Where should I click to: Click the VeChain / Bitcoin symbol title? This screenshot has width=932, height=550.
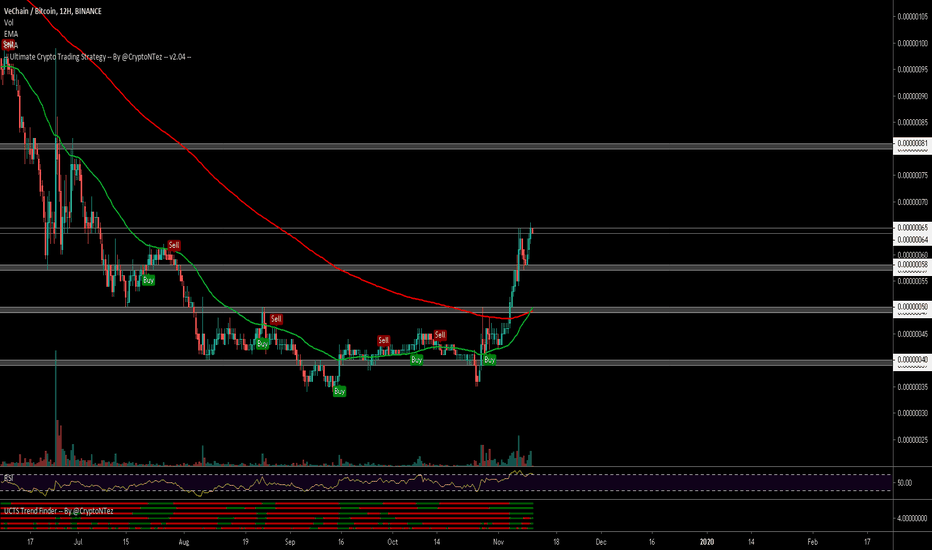click(x=52, y=11)
